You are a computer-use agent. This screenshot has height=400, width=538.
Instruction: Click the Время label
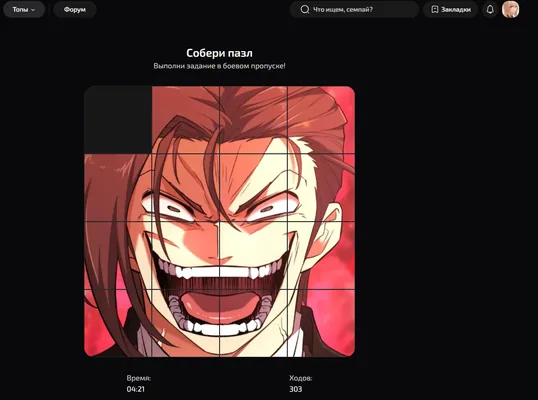[139, 378]
